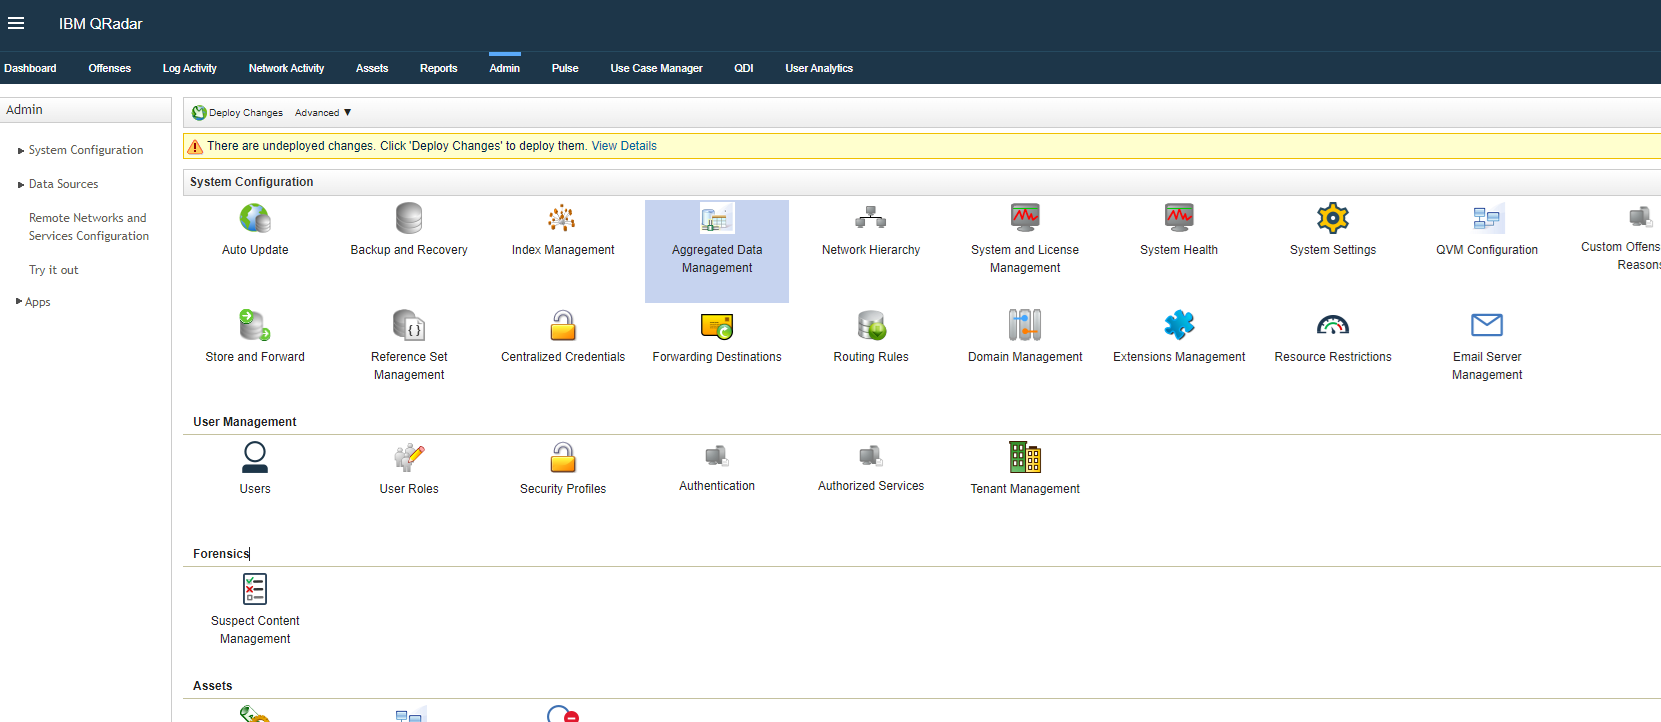Open Centralized Credentials lock icon
The image size is (1661, 722).
click(563, 325)
